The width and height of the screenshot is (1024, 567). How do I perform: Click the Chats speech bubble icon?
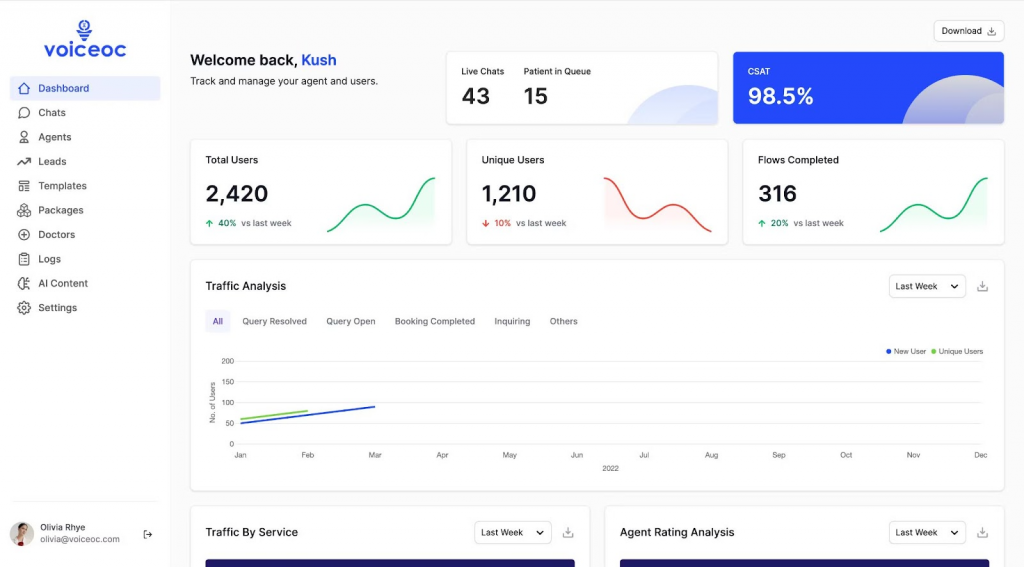pyautogui.click(x=24, y=112)
